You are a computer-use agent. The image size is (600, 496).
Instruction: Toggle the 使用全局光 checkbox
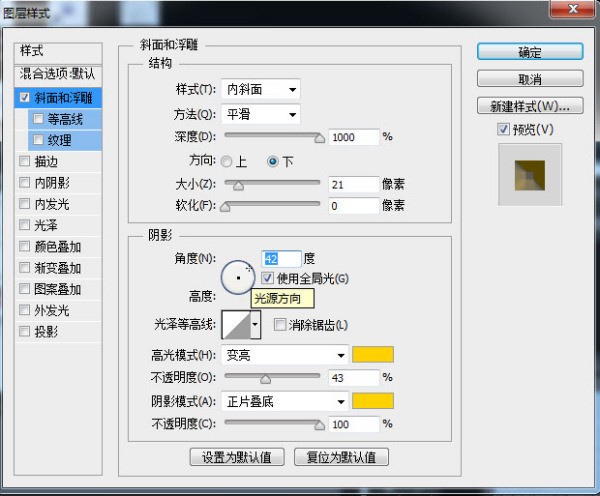[x=268, y=277]
